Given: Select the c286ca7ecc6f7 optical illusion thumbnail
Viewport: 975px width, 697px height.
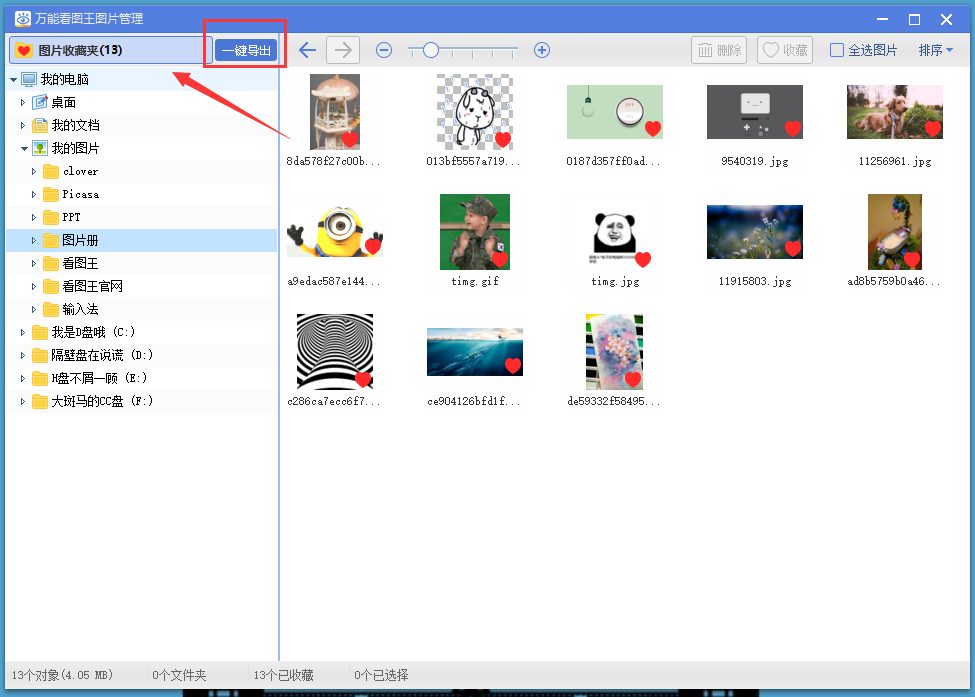Looking at the screenshot, I should (x=335, y=352).
